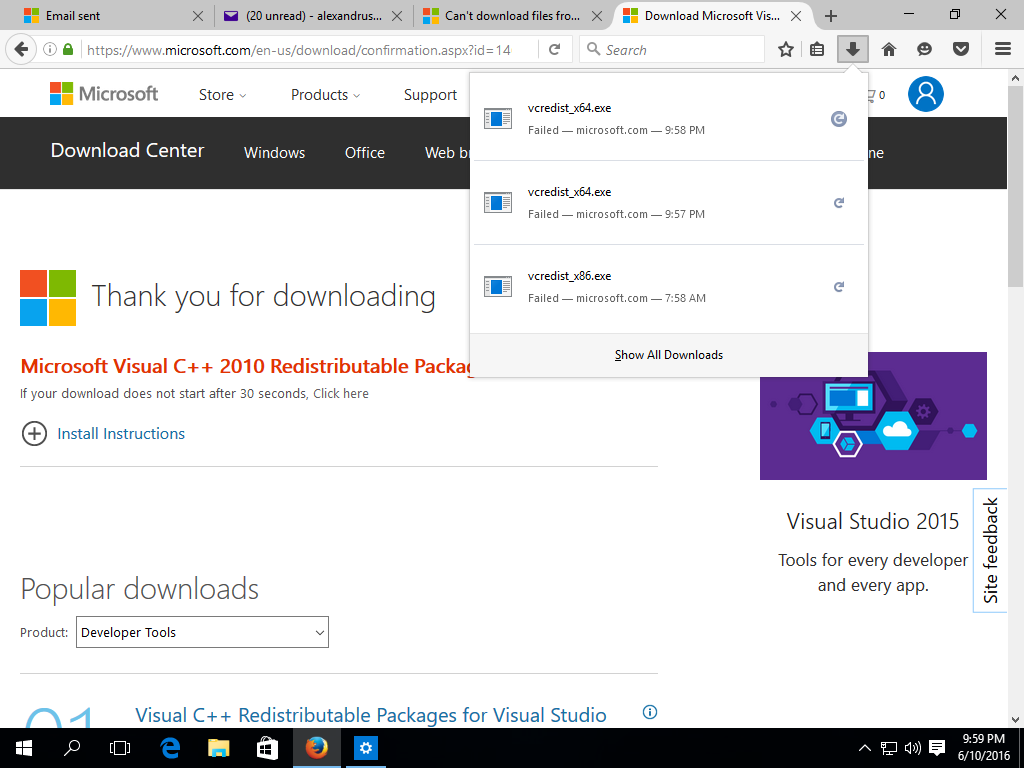Click 'Click here' to restart the download
Viewport: 1024px width, 768px height.
pyautogui.click(x=341, y=394)
